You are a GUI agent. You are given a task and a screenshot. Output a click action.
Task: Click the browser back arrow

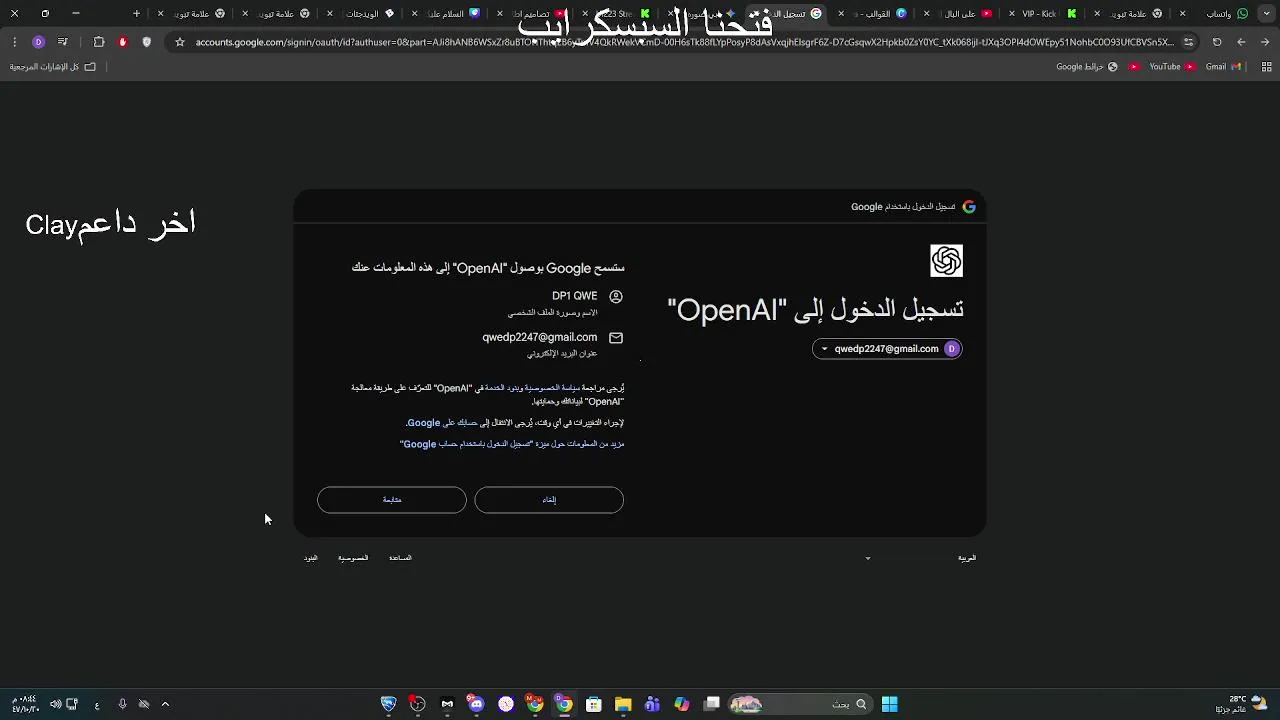(x=1265, y=42)
